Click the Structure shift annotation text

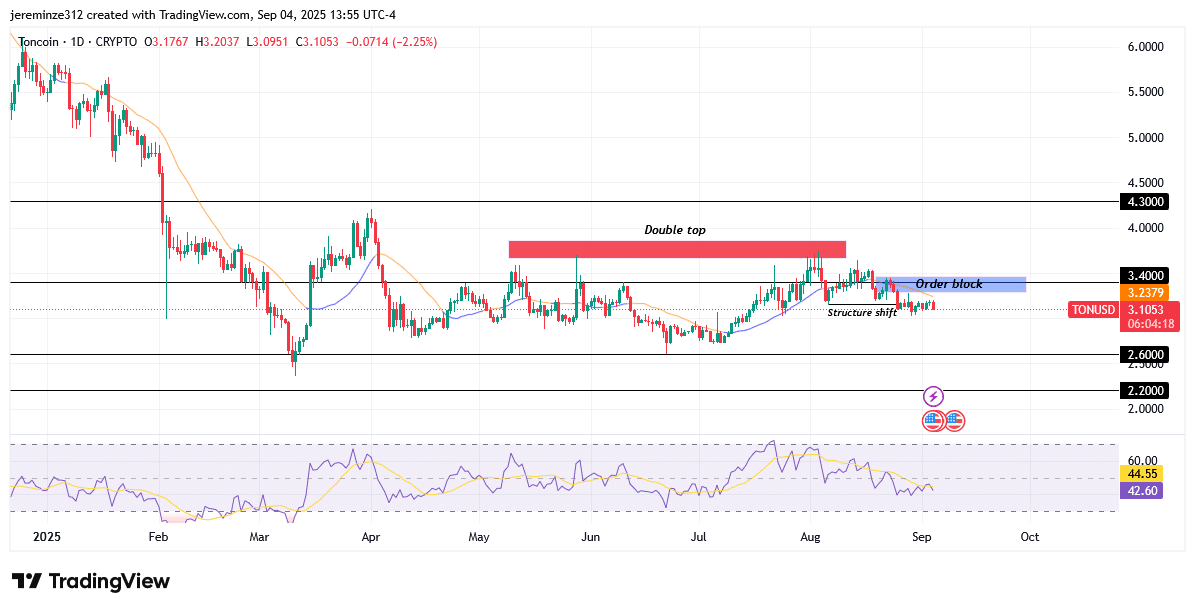[x=862, y=312]
